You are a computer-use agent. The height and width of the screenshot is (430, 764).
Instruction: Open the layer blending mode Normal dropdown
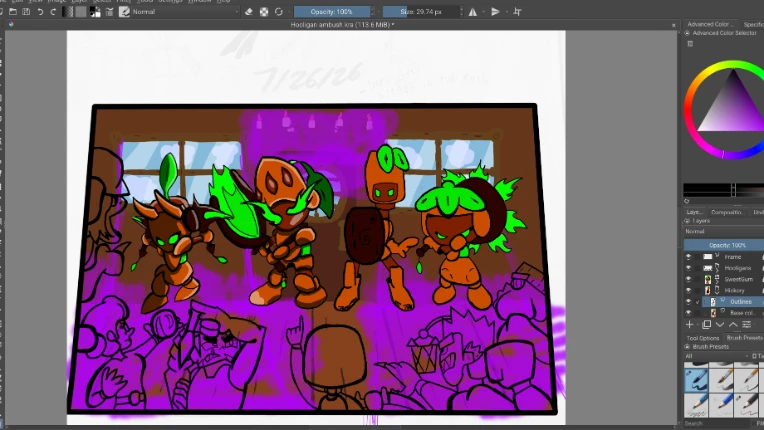(x=724, y=232)
